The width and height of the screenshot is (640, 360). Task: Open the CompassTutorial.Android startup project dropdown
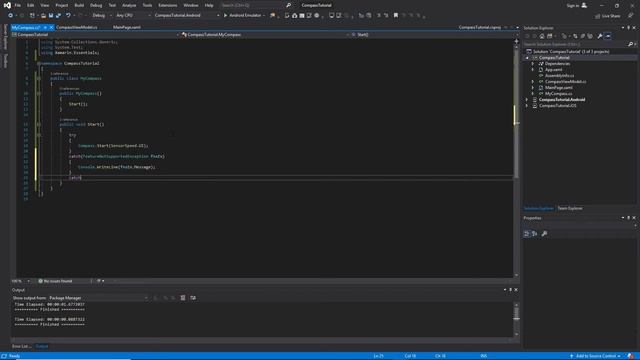pos(187,16)
